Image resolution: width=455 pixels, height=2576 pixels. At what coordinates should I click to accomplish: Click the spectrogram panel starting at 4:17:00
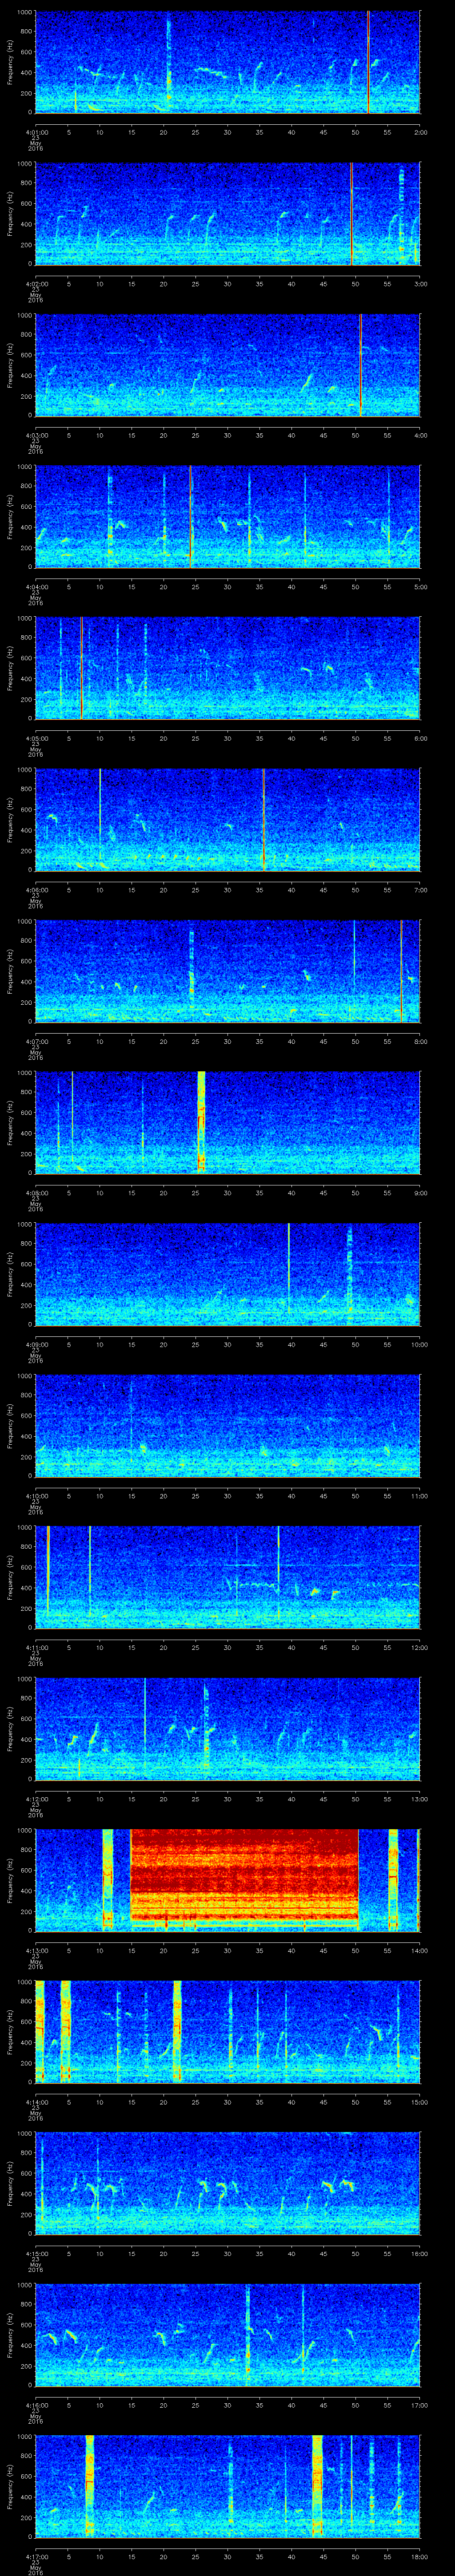tap(227, 2486)
